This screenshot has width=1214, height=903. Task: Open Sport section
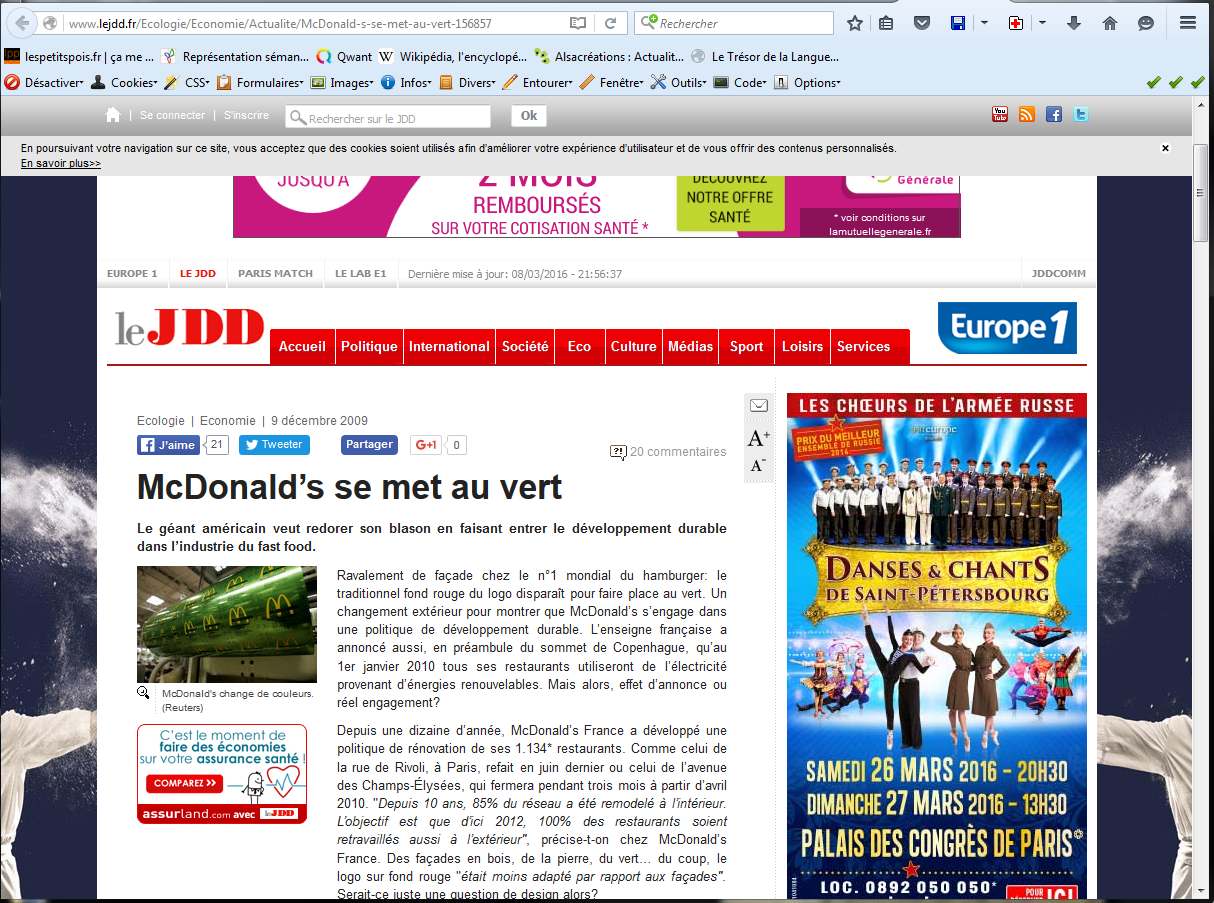point(746,347)
